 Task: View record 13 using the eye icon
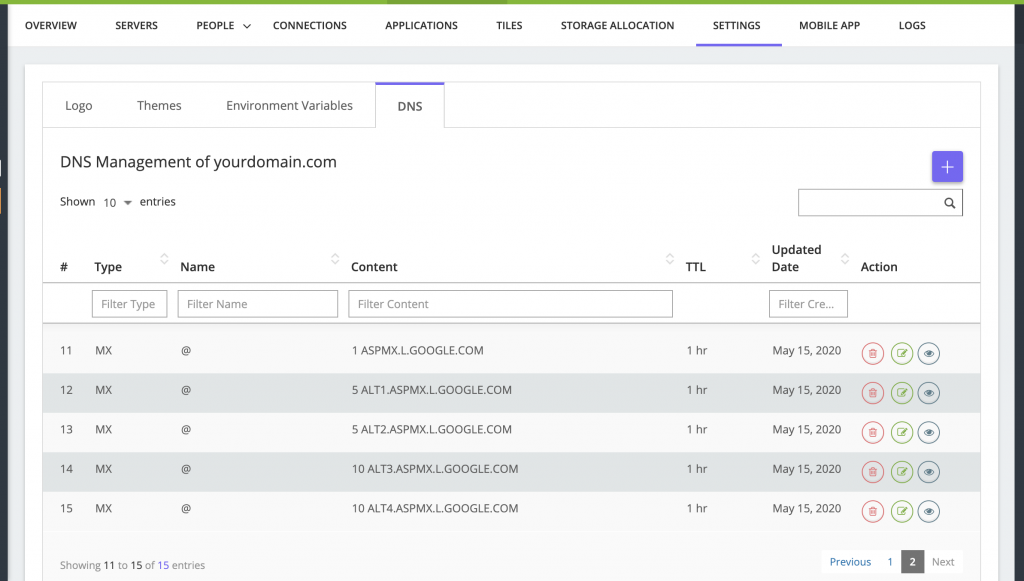click(929, 432)
